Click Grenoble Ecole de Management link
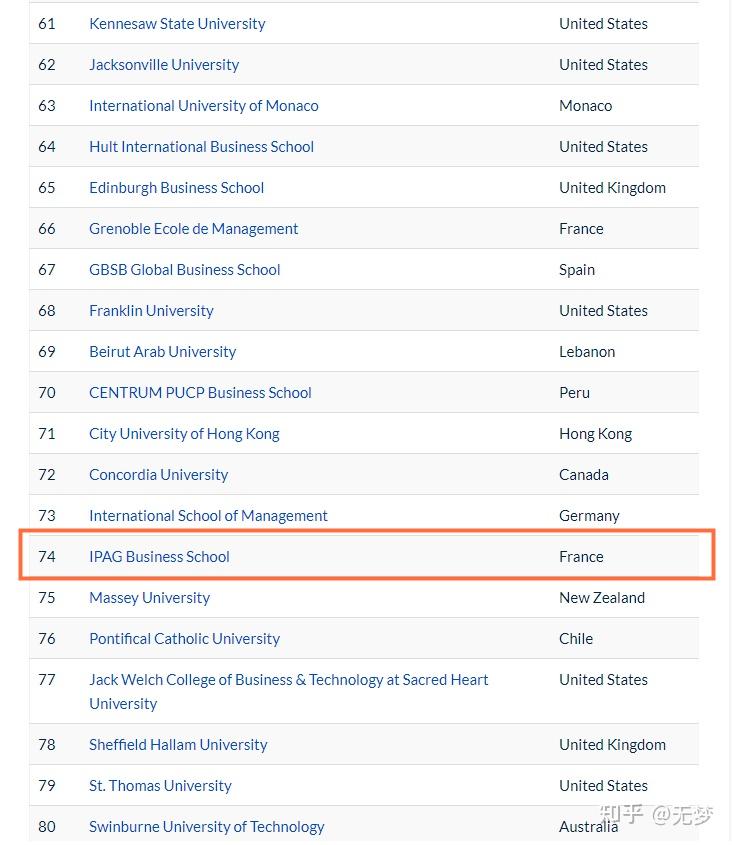The height and width of the screenshot is (845, 732). click(193, 228)
